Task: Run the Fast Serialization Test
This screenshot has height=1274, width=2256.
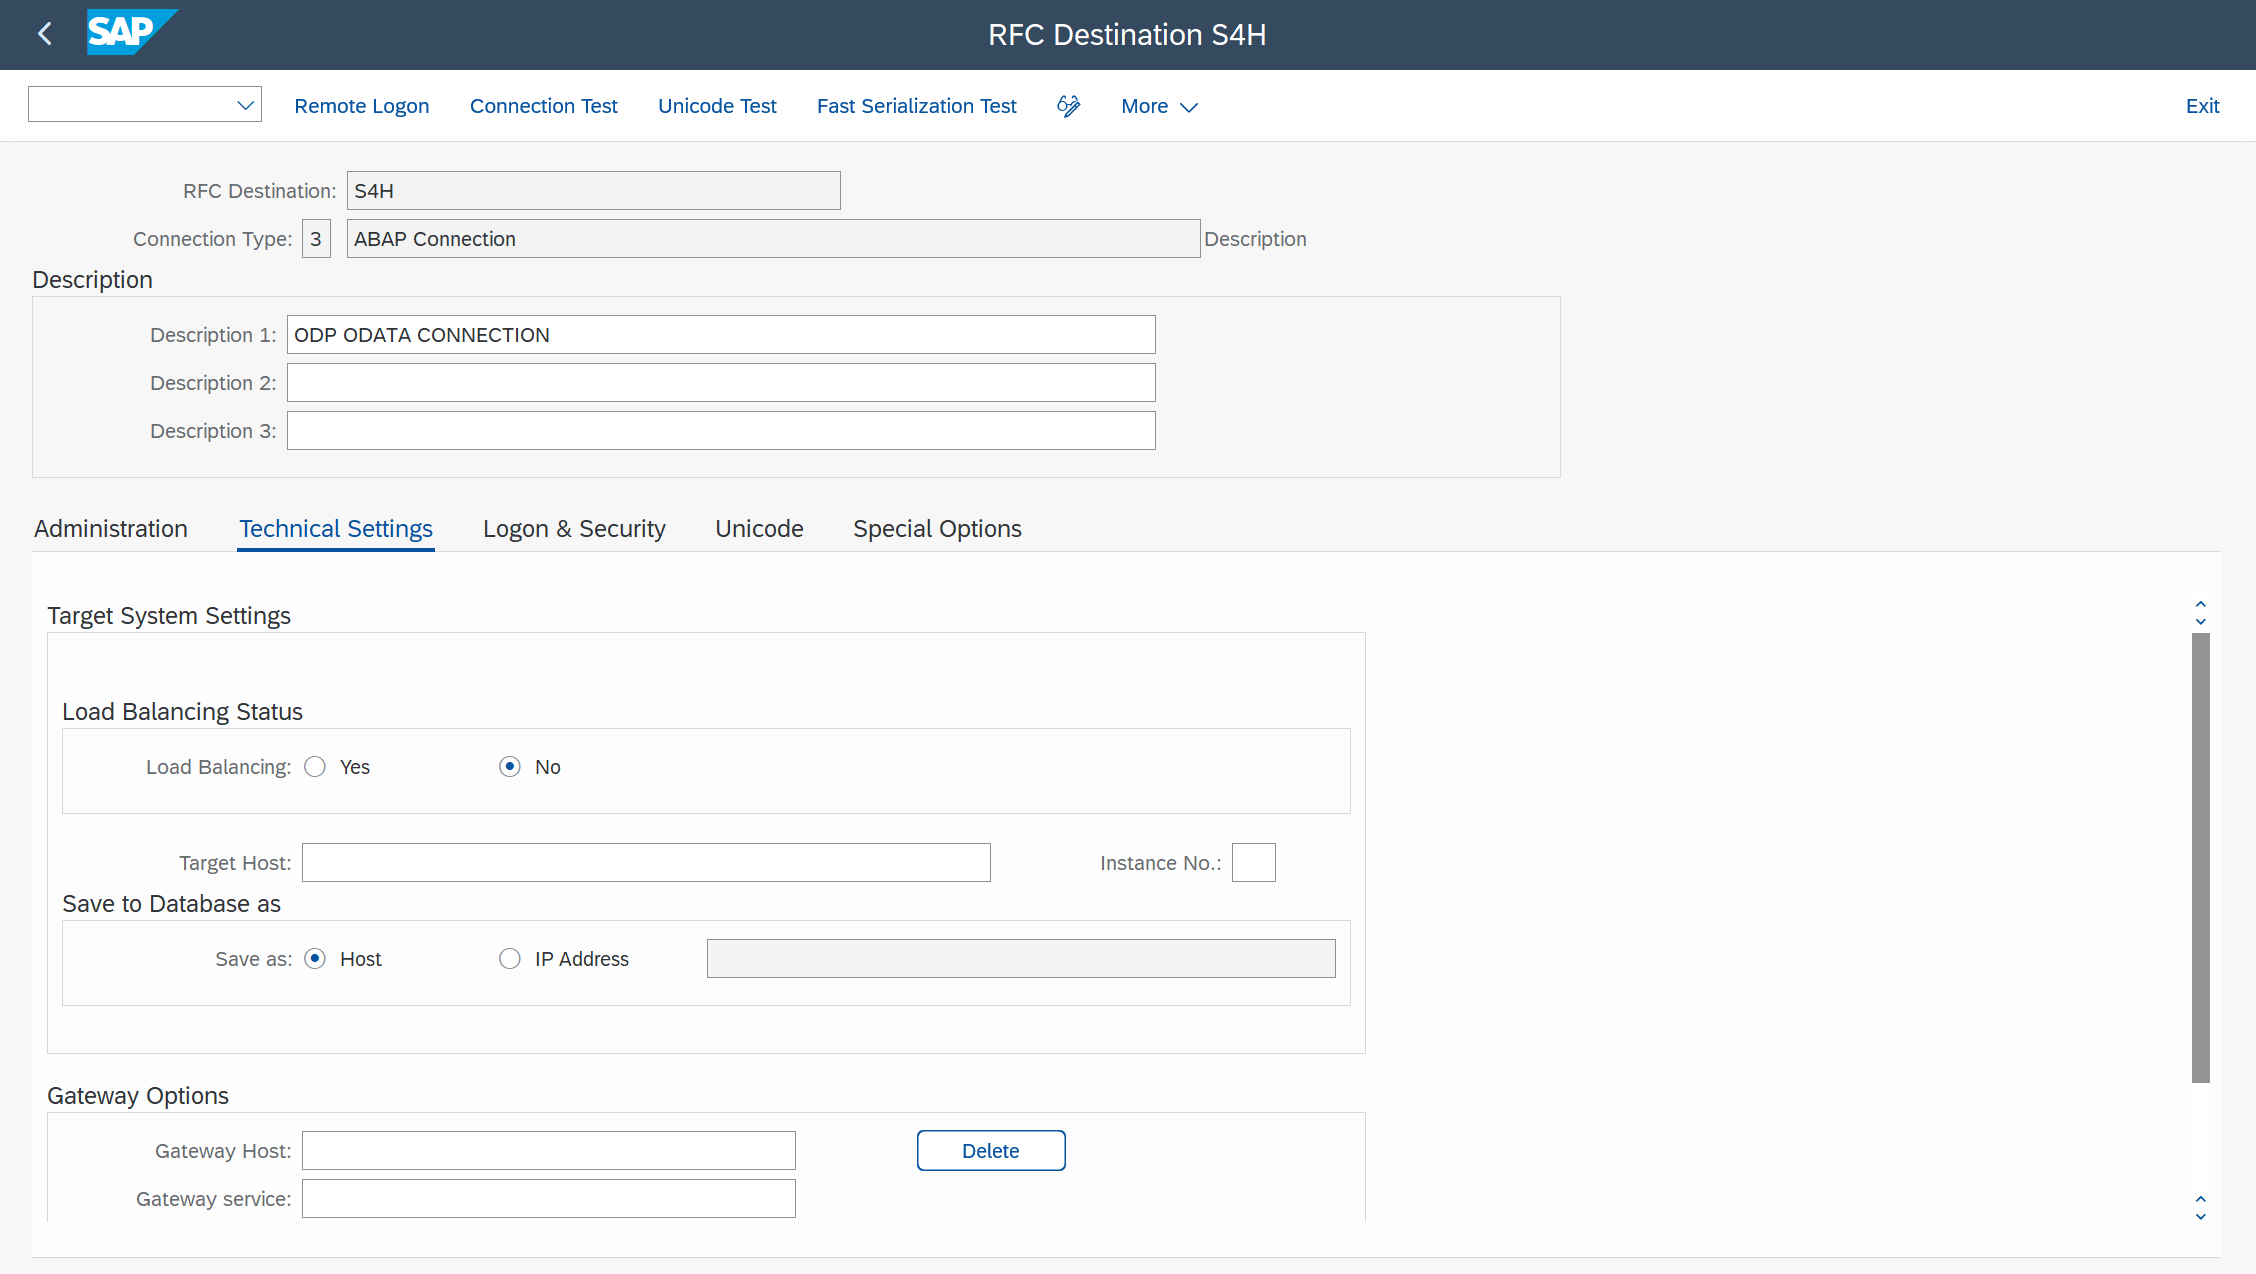Action: tap(915, 105)
